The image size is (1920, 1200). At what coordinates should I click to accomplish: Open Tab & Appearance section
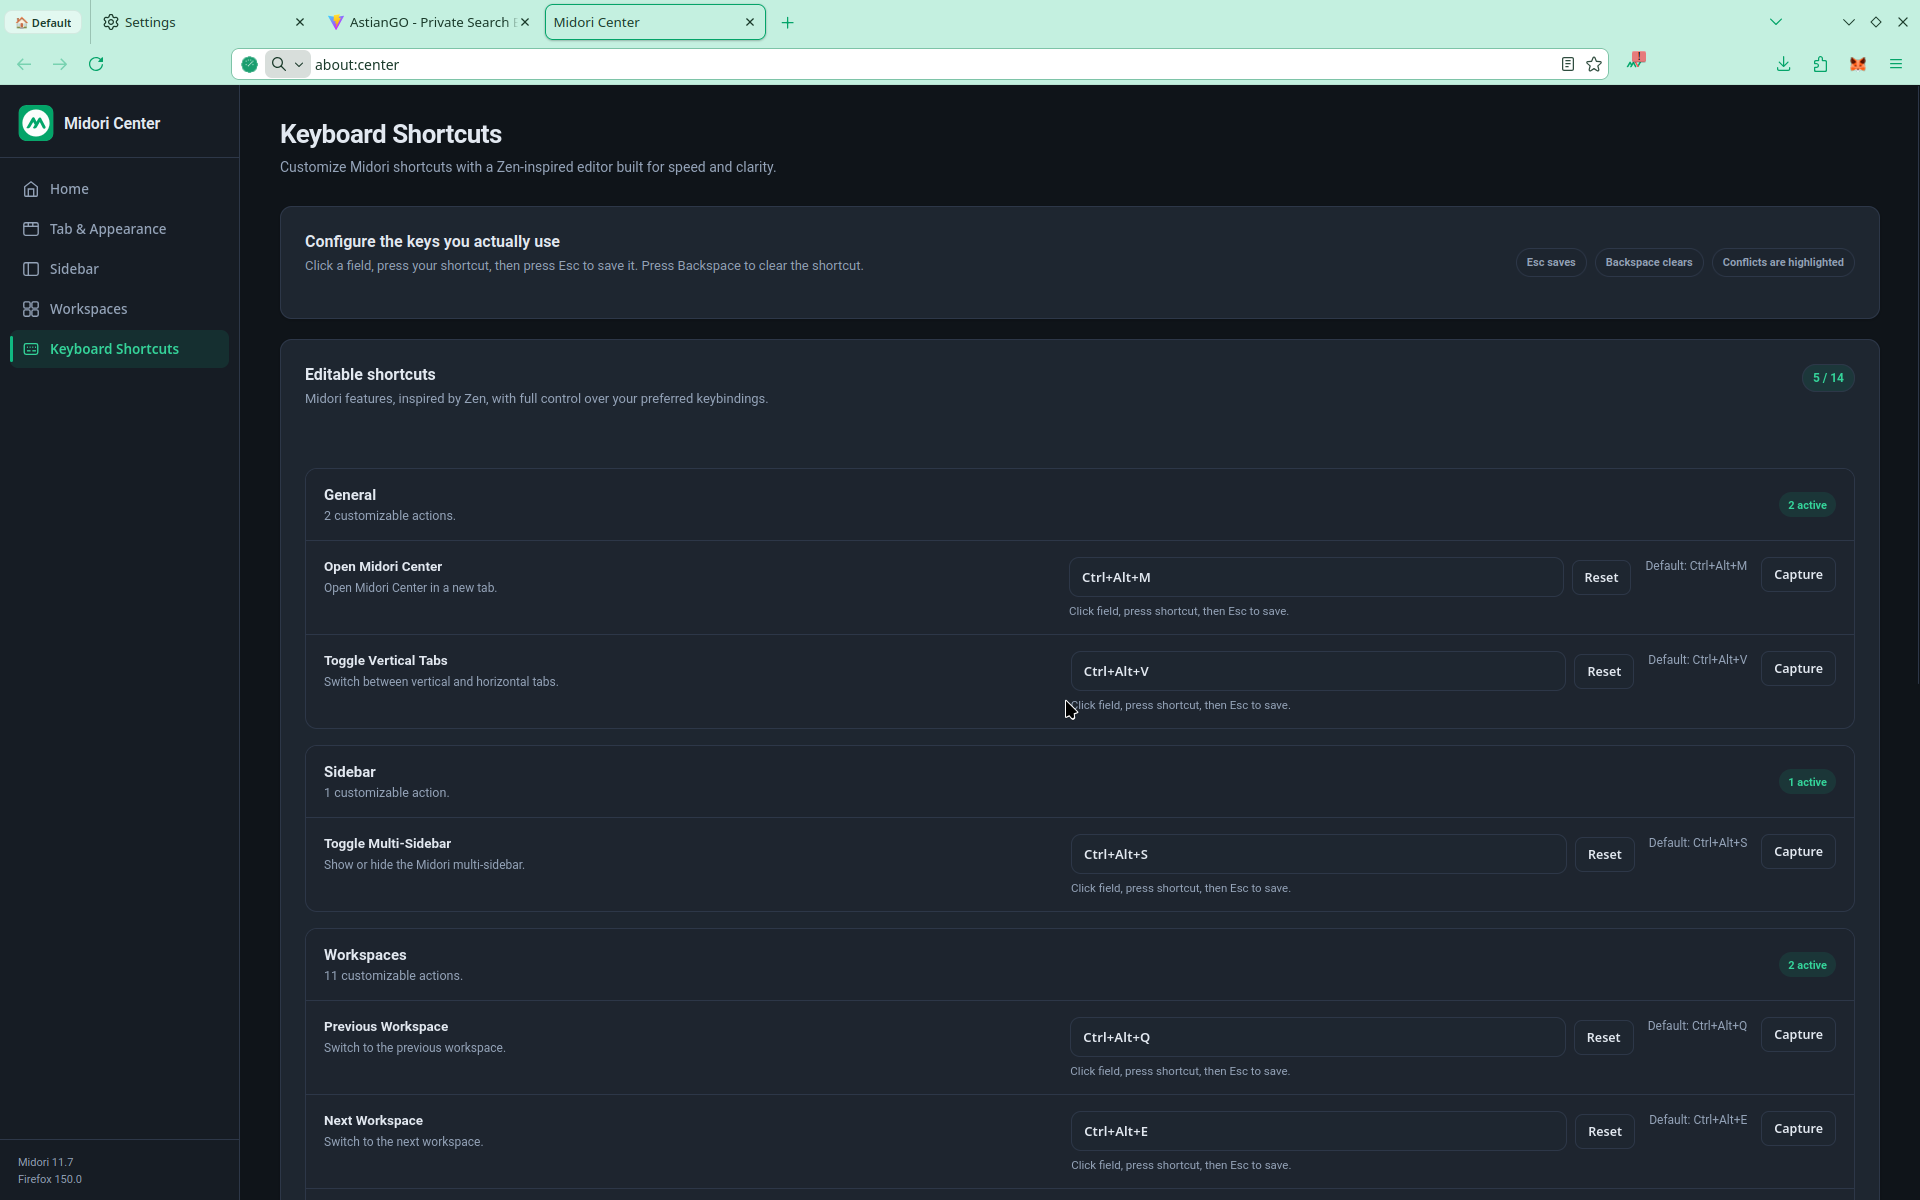(x=119, y=229)
